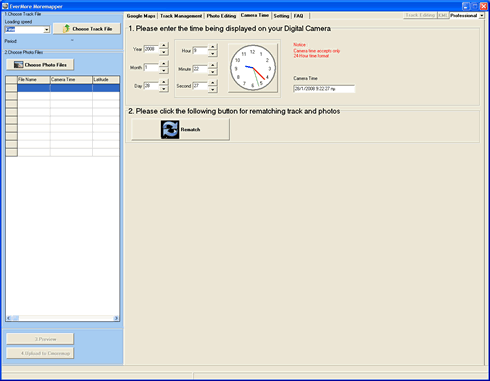The width and height of the screenshot is (490, 381).
Task: Click the EveMore Moremapper title bar icon
Action: (x=5, y=6)
